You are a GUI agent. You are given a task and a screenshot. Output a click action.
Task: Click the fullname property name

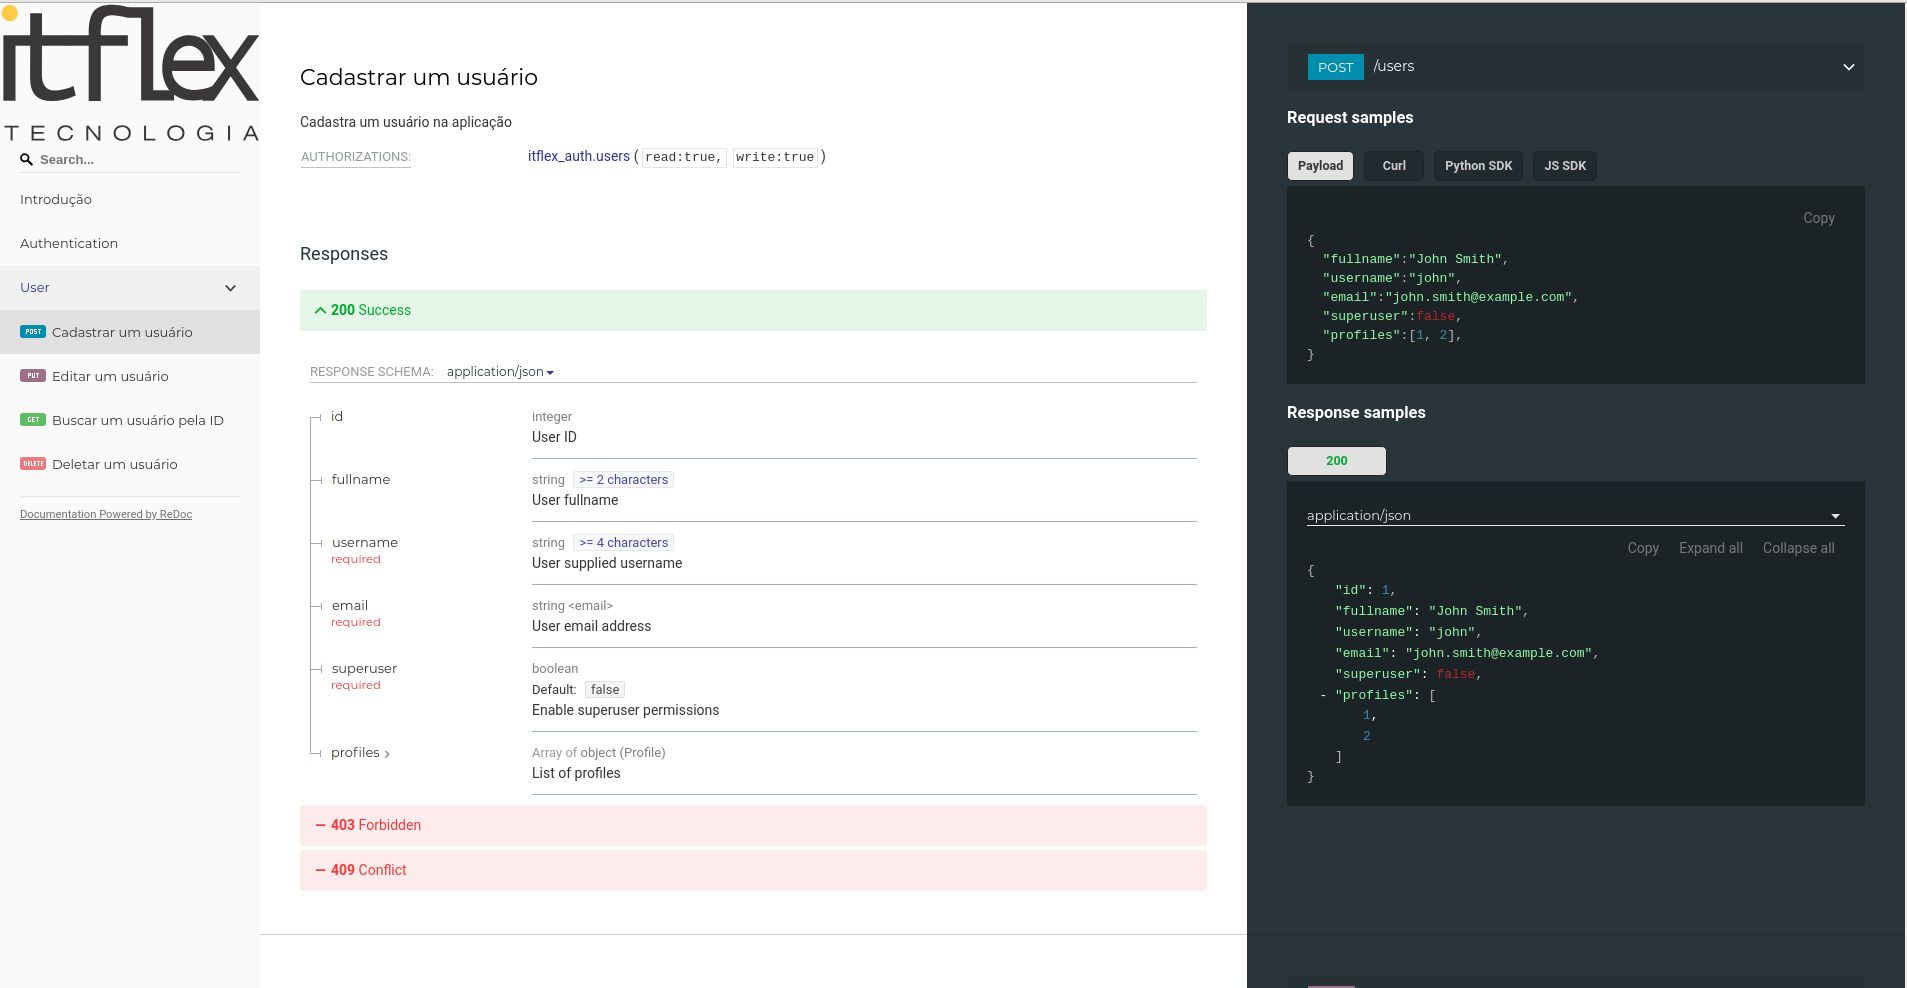click(361, 480)
